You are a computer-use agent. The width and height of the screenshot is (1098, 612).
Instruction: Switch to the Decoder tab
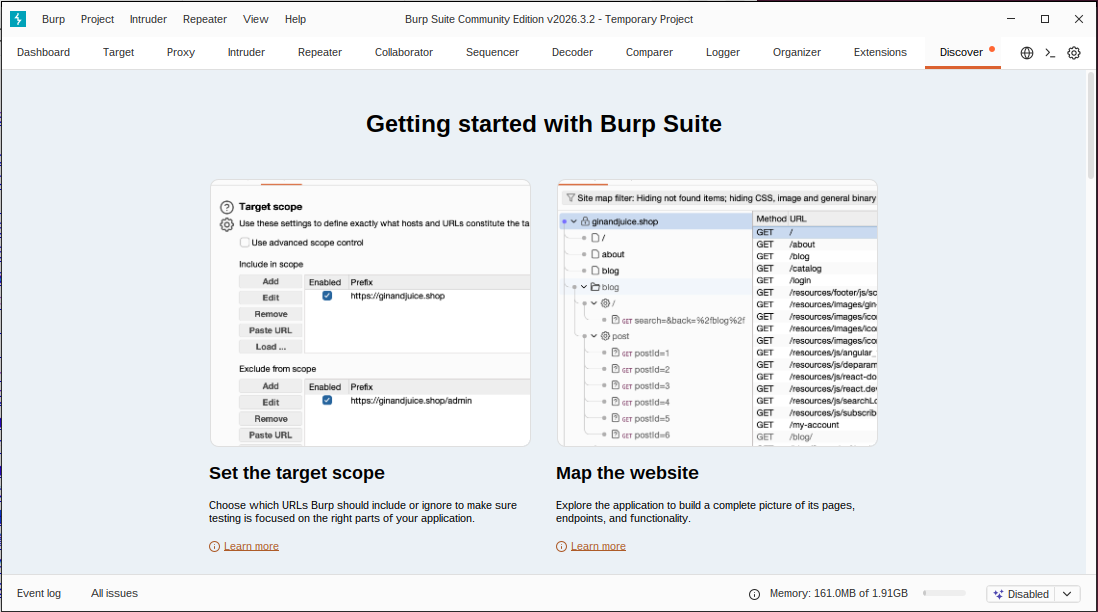(572, 53)
